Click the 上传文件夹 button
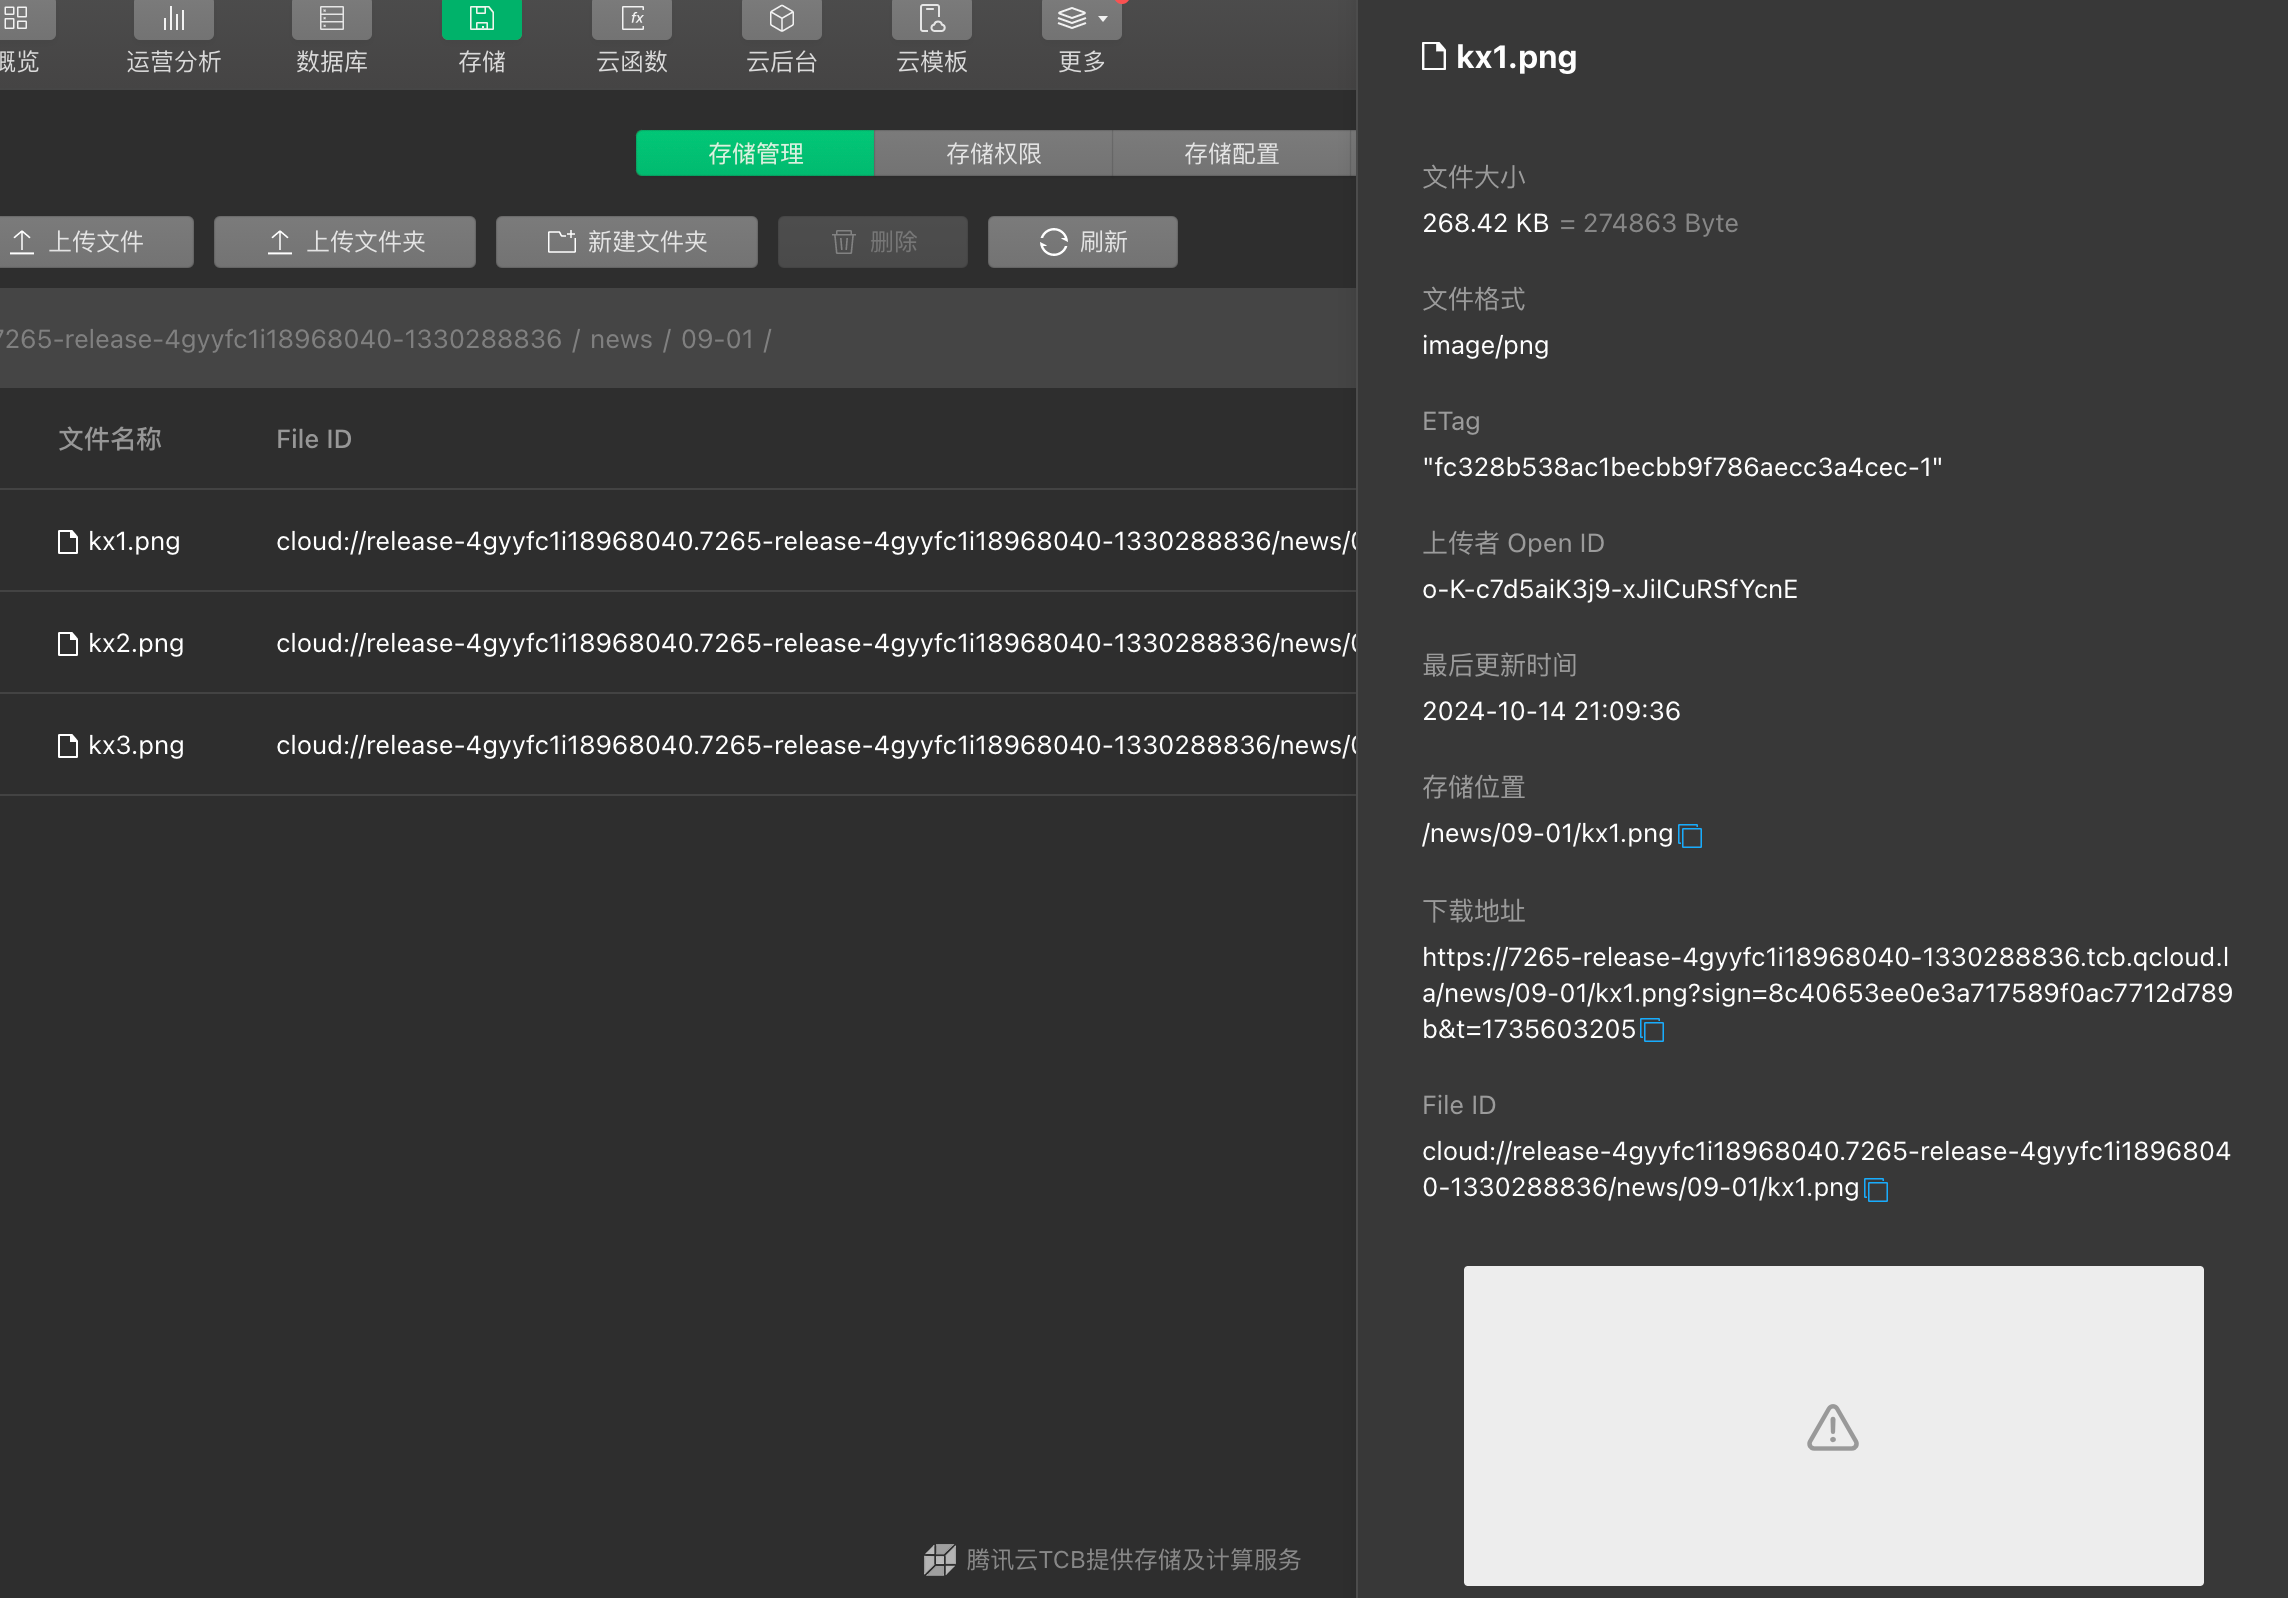Screen dimensions: 2288x1598 (x=345, y=242)
